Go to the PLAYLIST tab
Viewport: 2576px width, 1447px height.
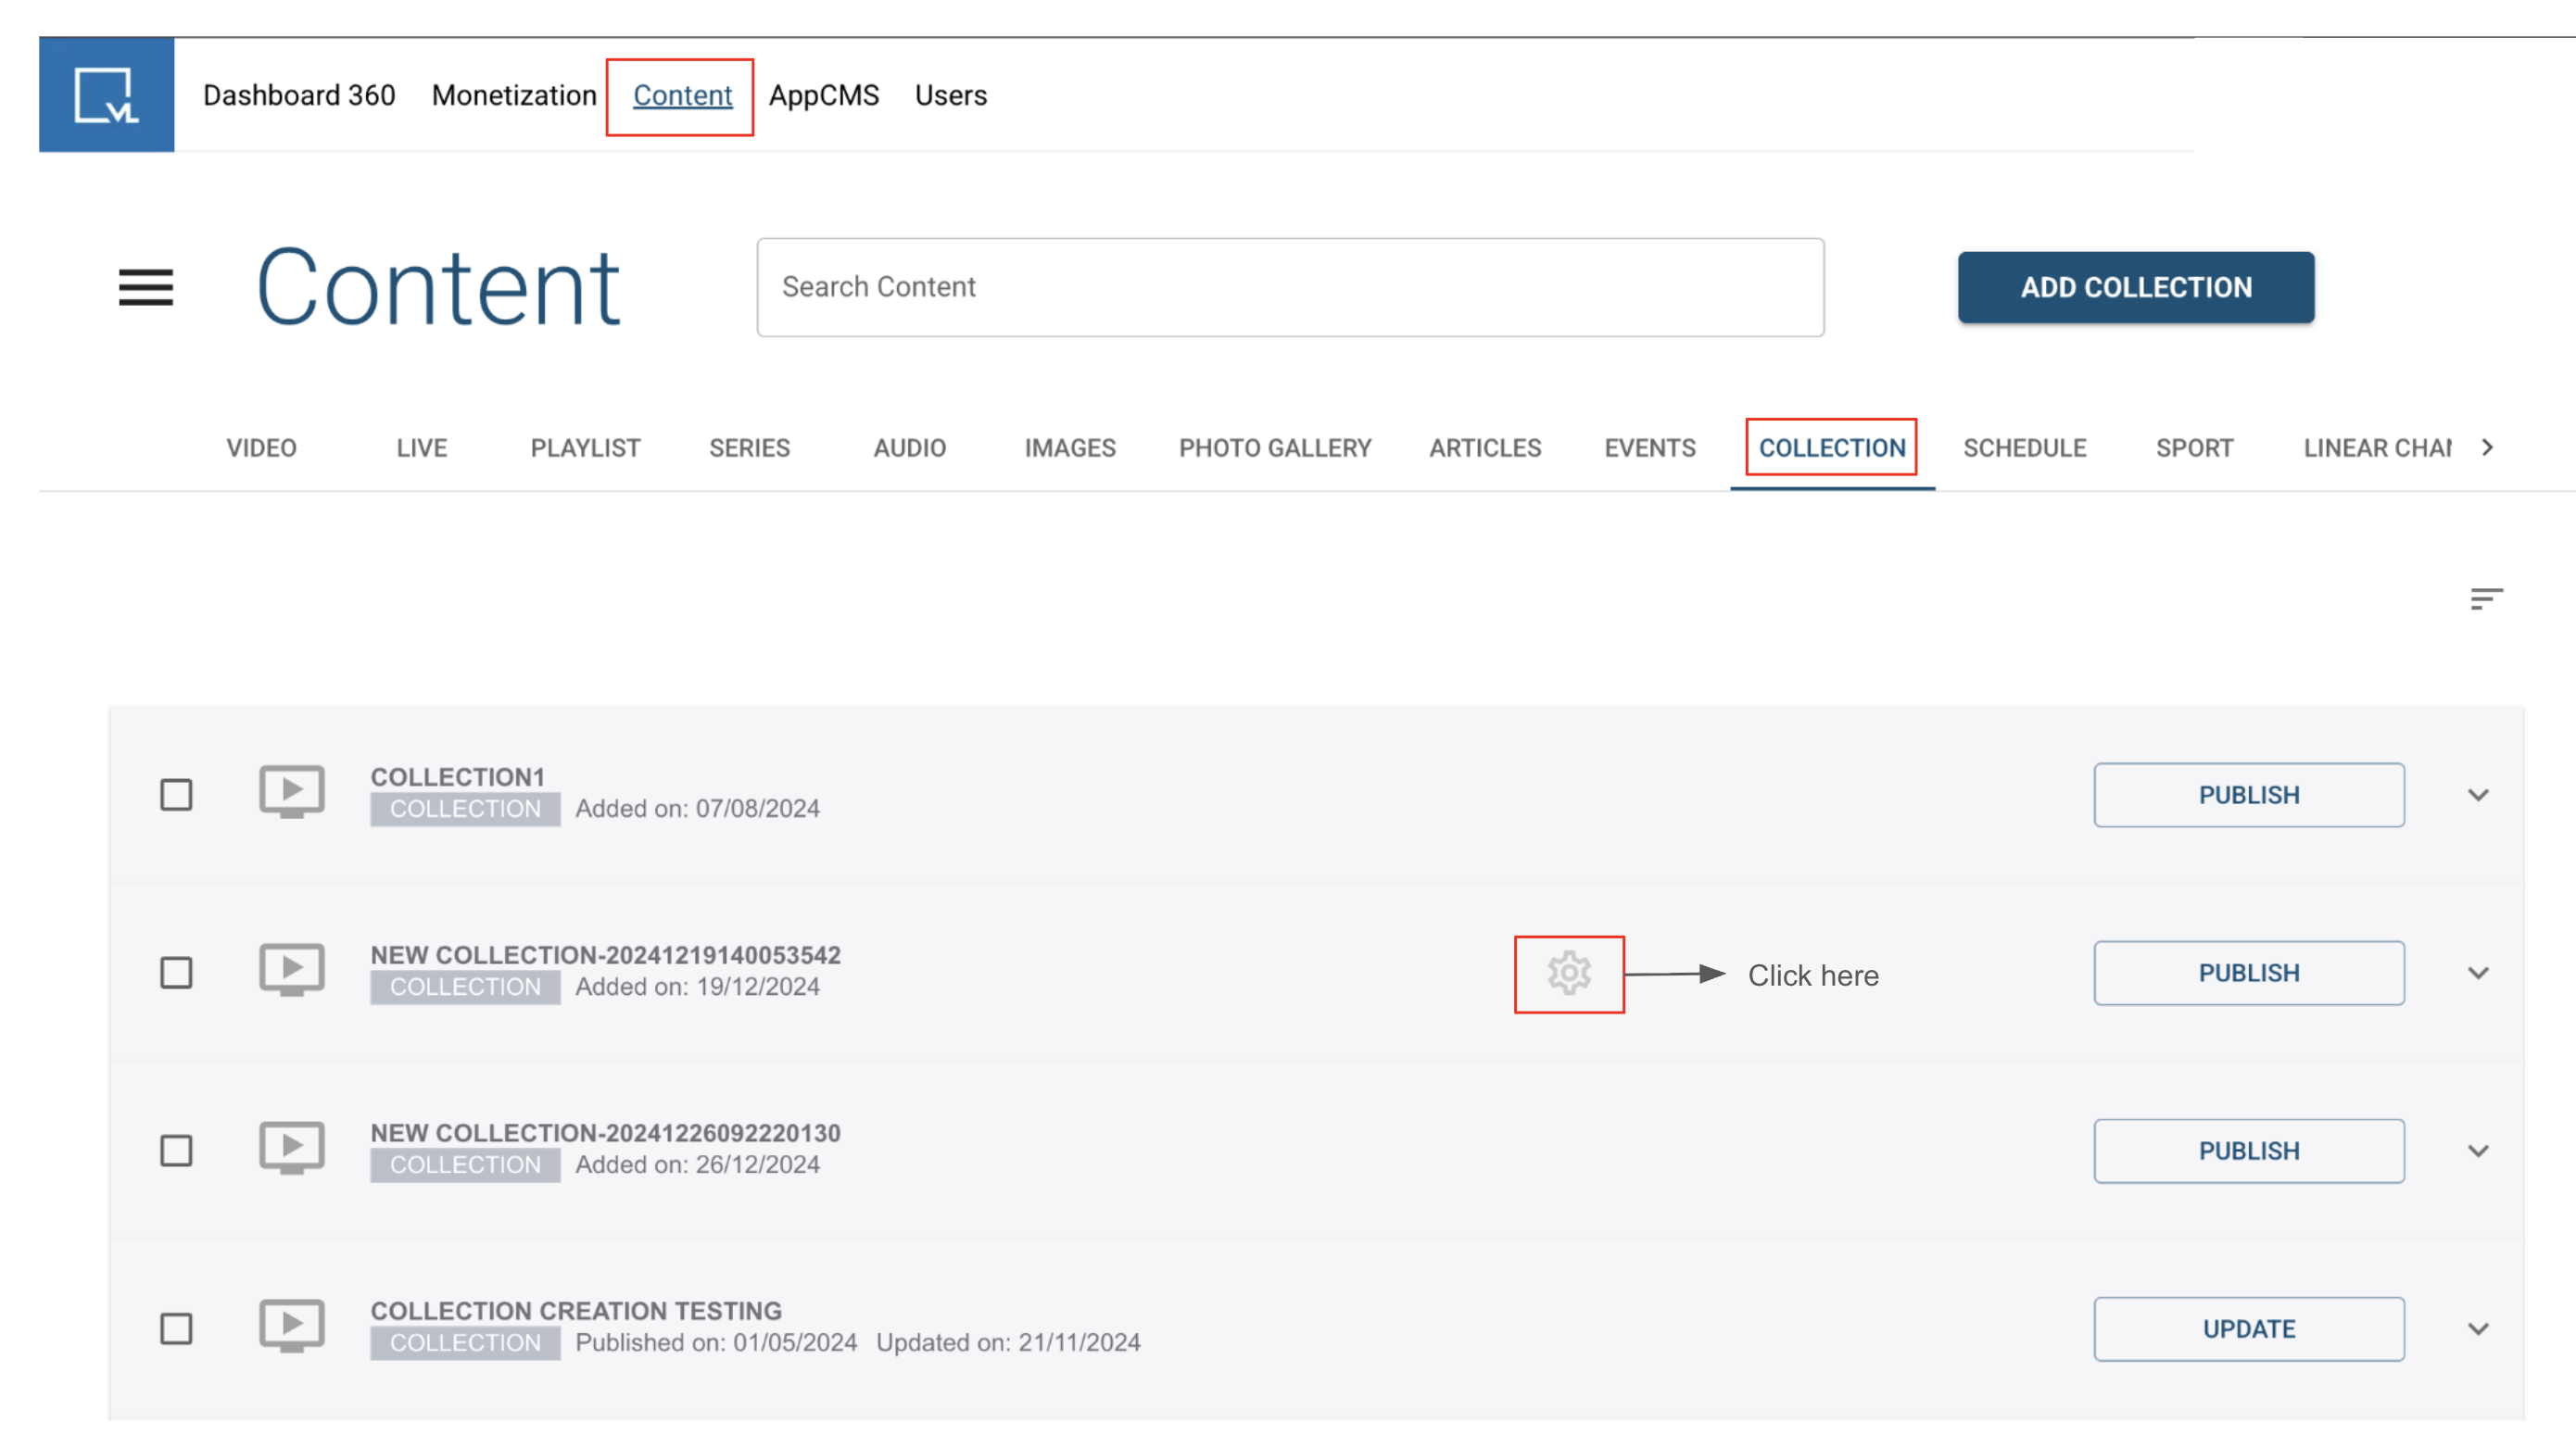(x=585, y=448)
